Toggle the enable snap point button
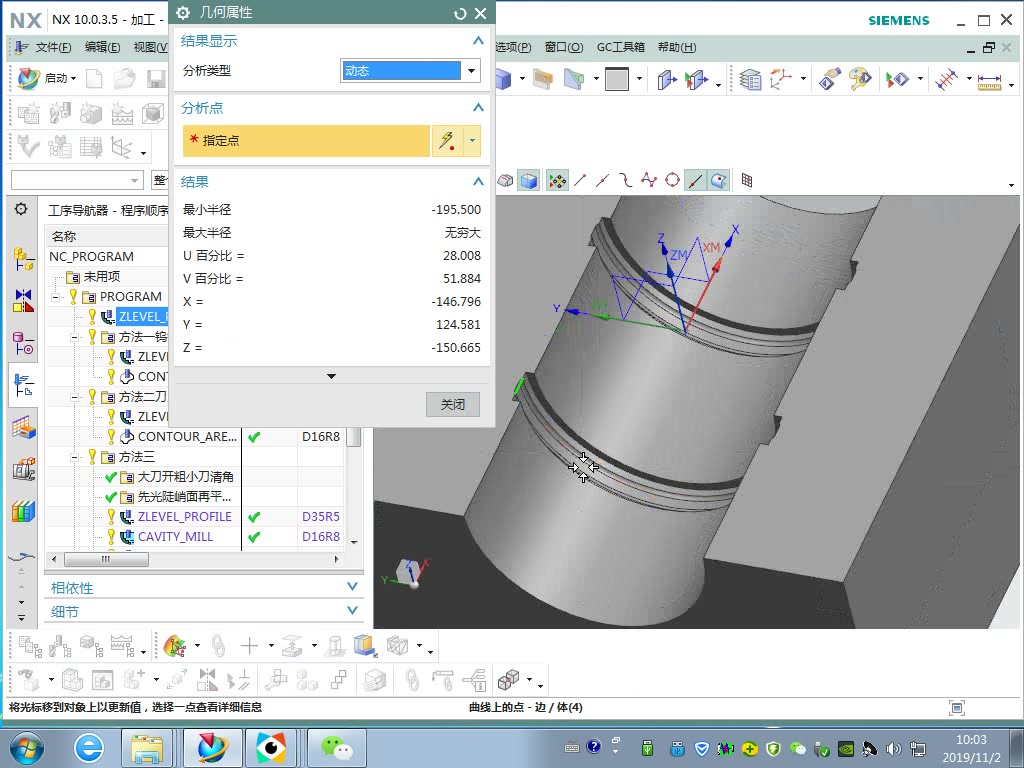The height and width of the screenshot is (768, 1024). point(556,181)
